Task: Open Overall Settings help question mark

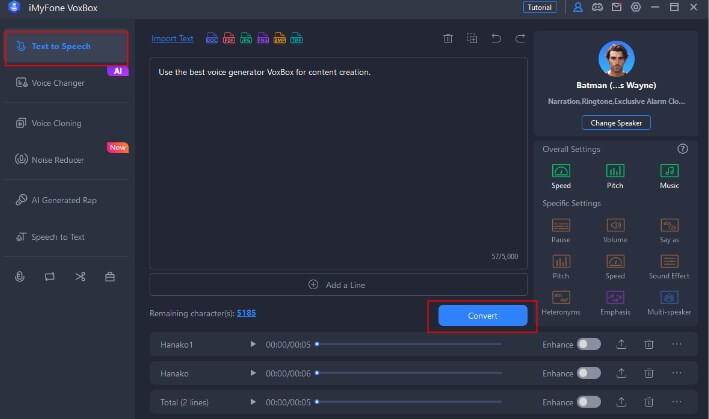Action: pos(683,149)
